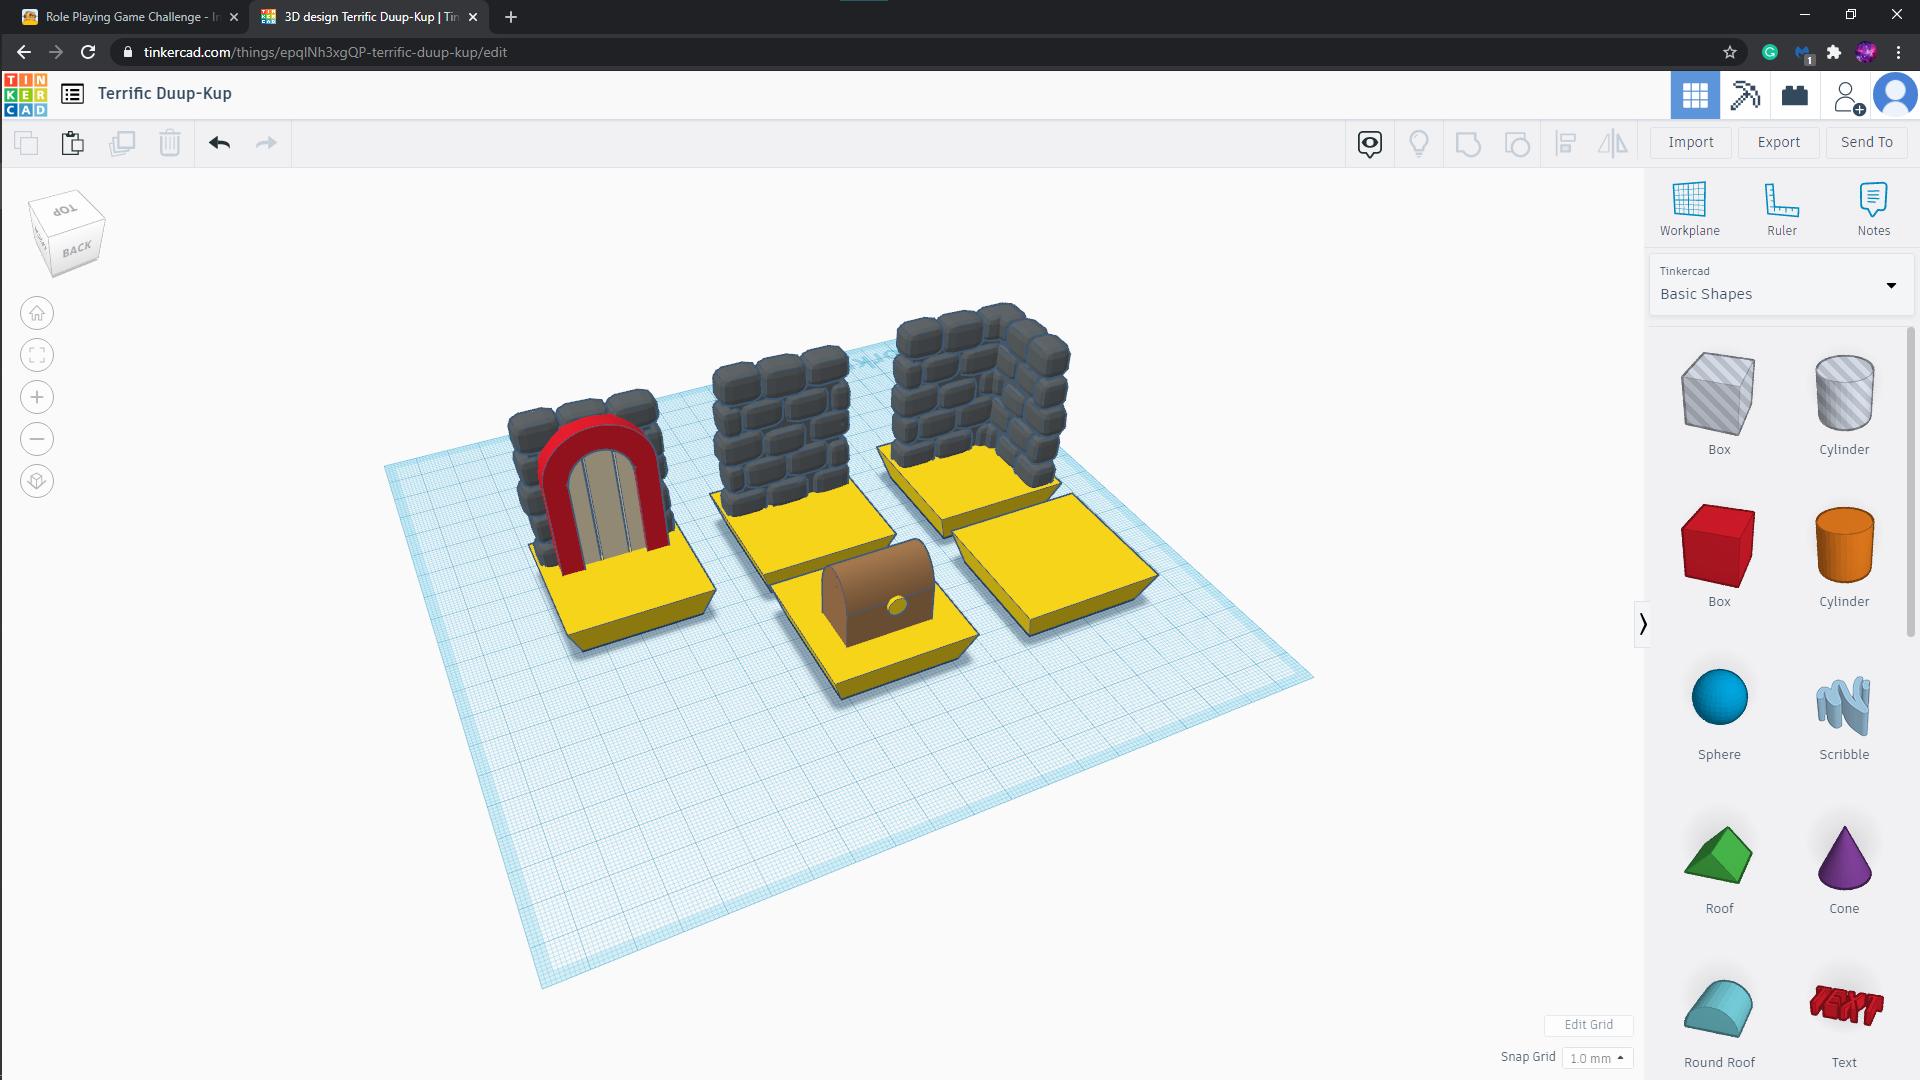1920x1080 pixels.
Task: Toggle the View notes eye icon
Action: click(1370, 144)
